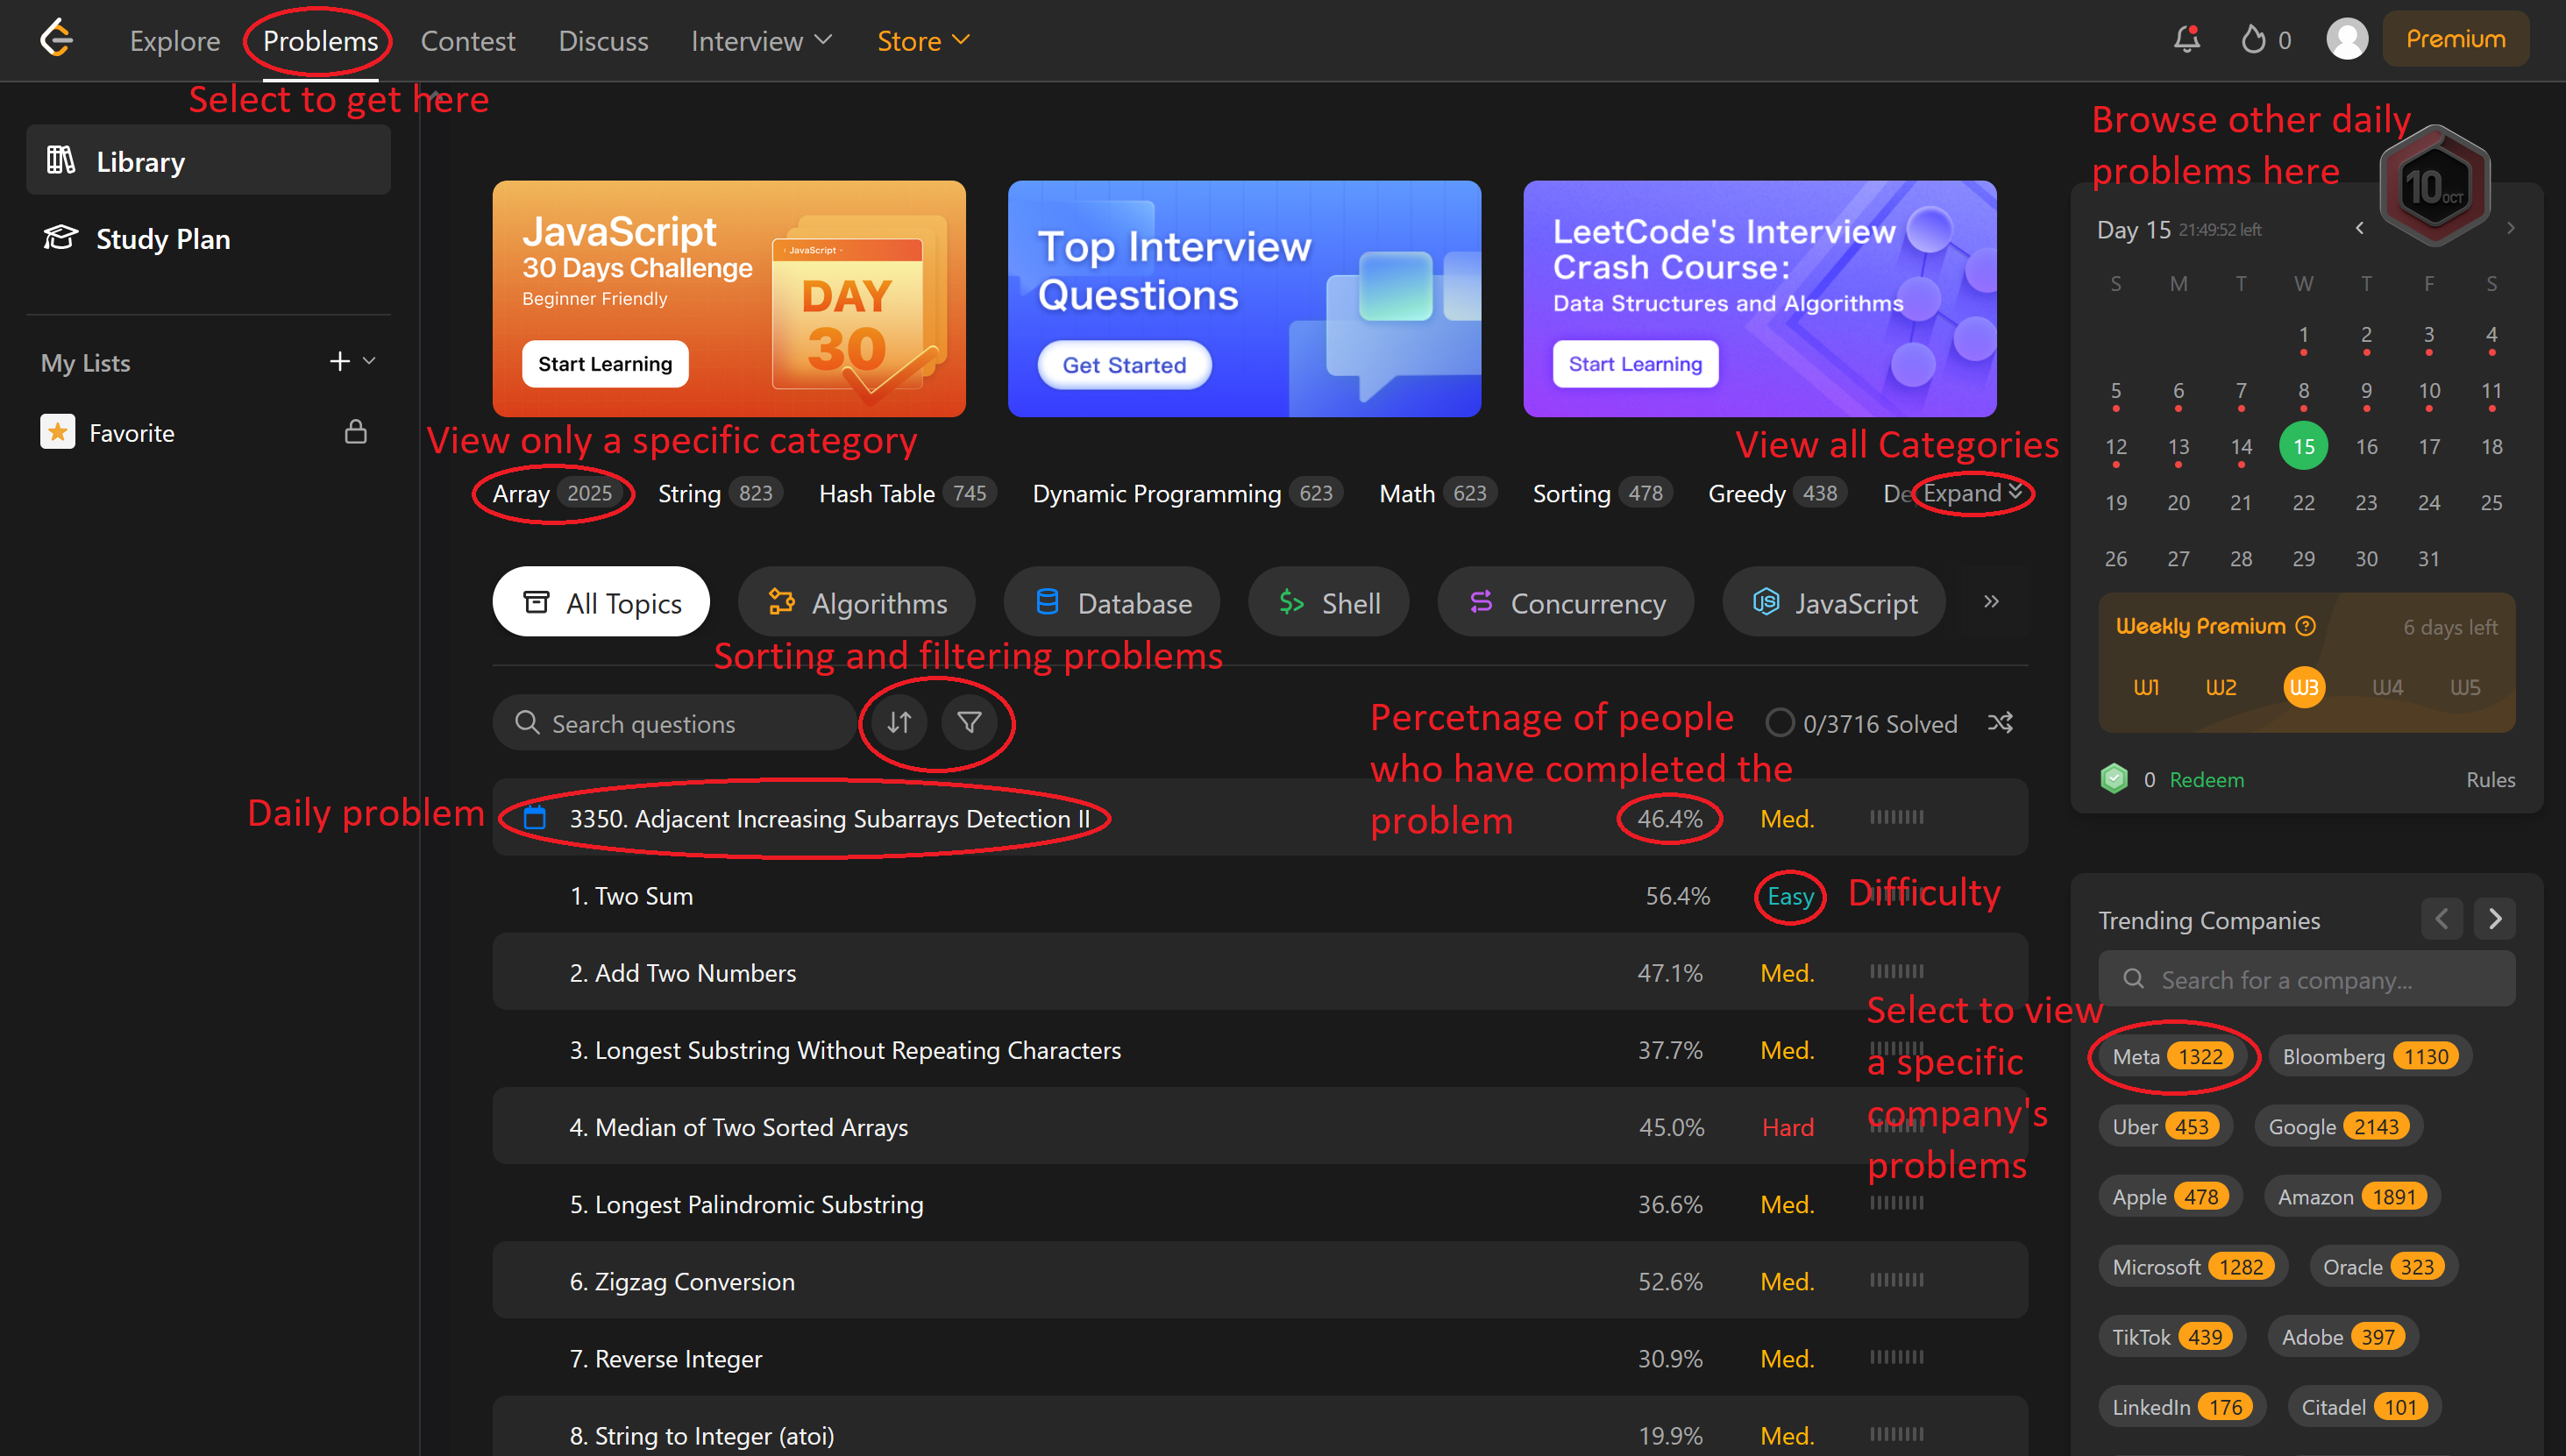Open the Problems nav tab
The width and height of the screenshot is (2566, 1456).
pyautogui.click(x=320, y=40)
